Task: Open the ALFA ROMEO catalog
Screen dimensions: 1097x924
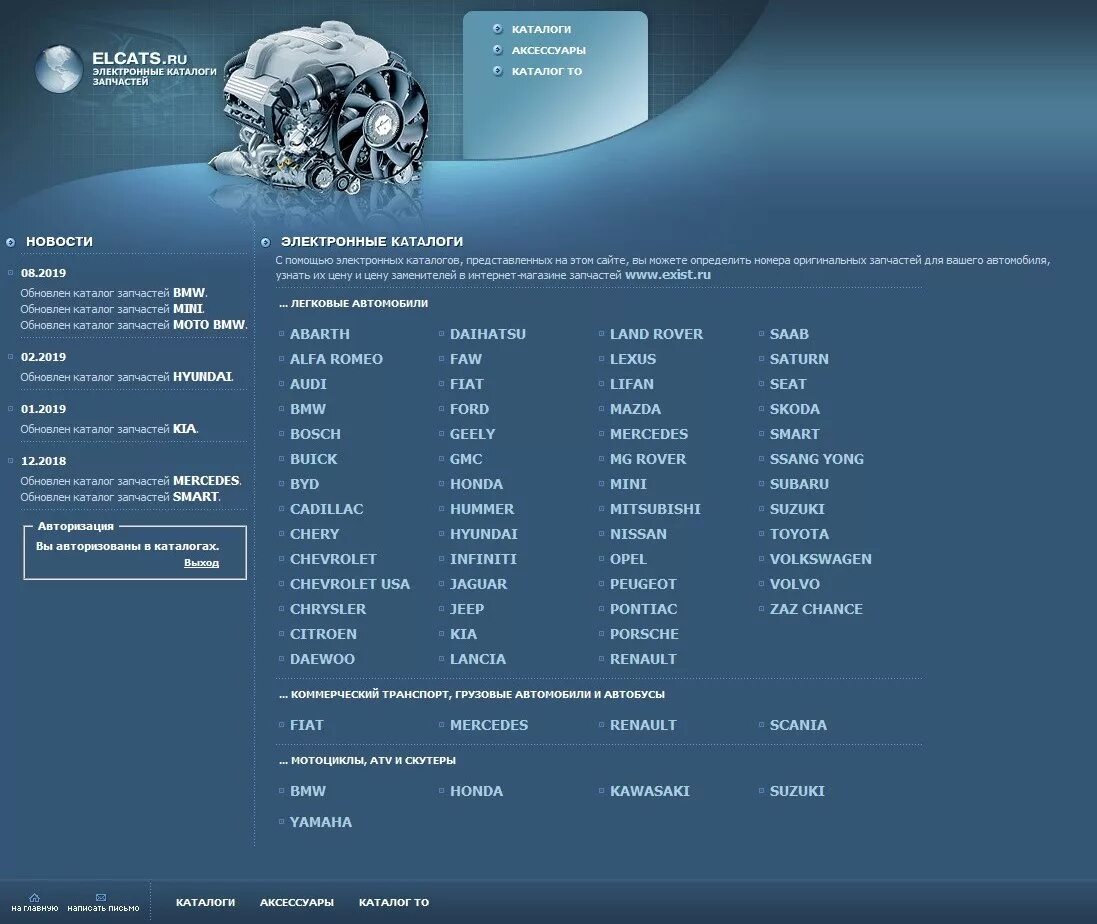Action: click(337, 359)
